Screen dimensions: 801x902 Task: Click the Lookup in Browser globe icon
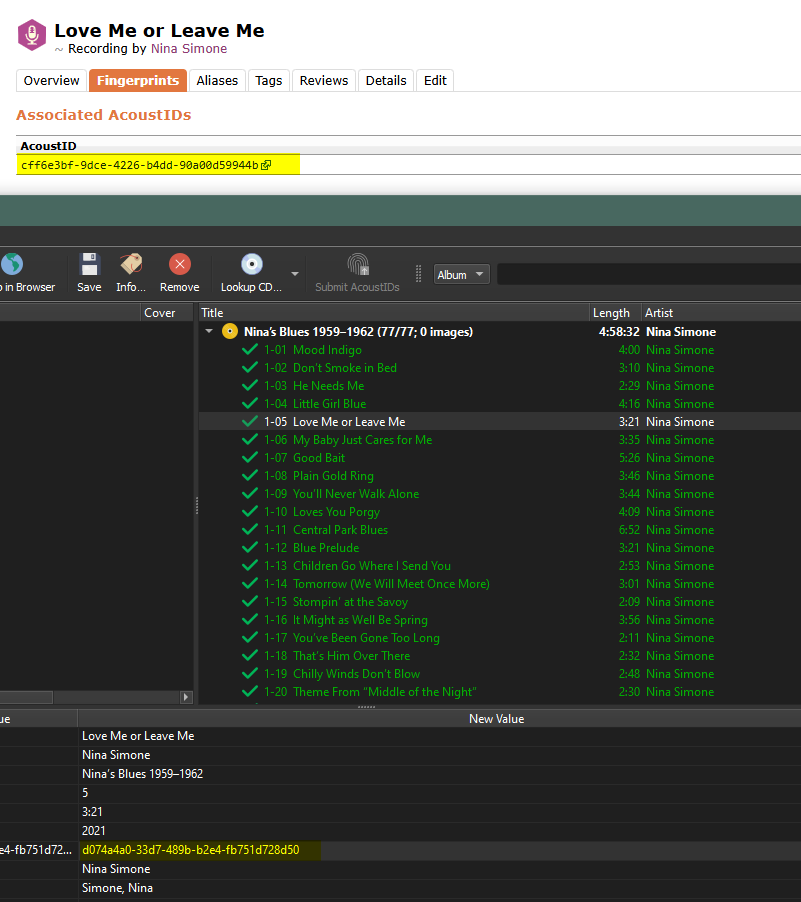[x=12, y=265]
